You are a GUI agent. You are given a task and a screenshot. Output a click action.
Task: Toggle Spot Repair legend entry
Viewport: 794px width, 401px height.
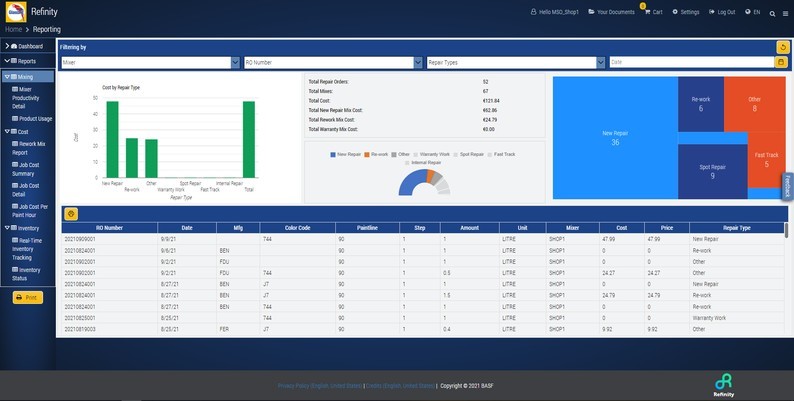[x=468, y=154]
